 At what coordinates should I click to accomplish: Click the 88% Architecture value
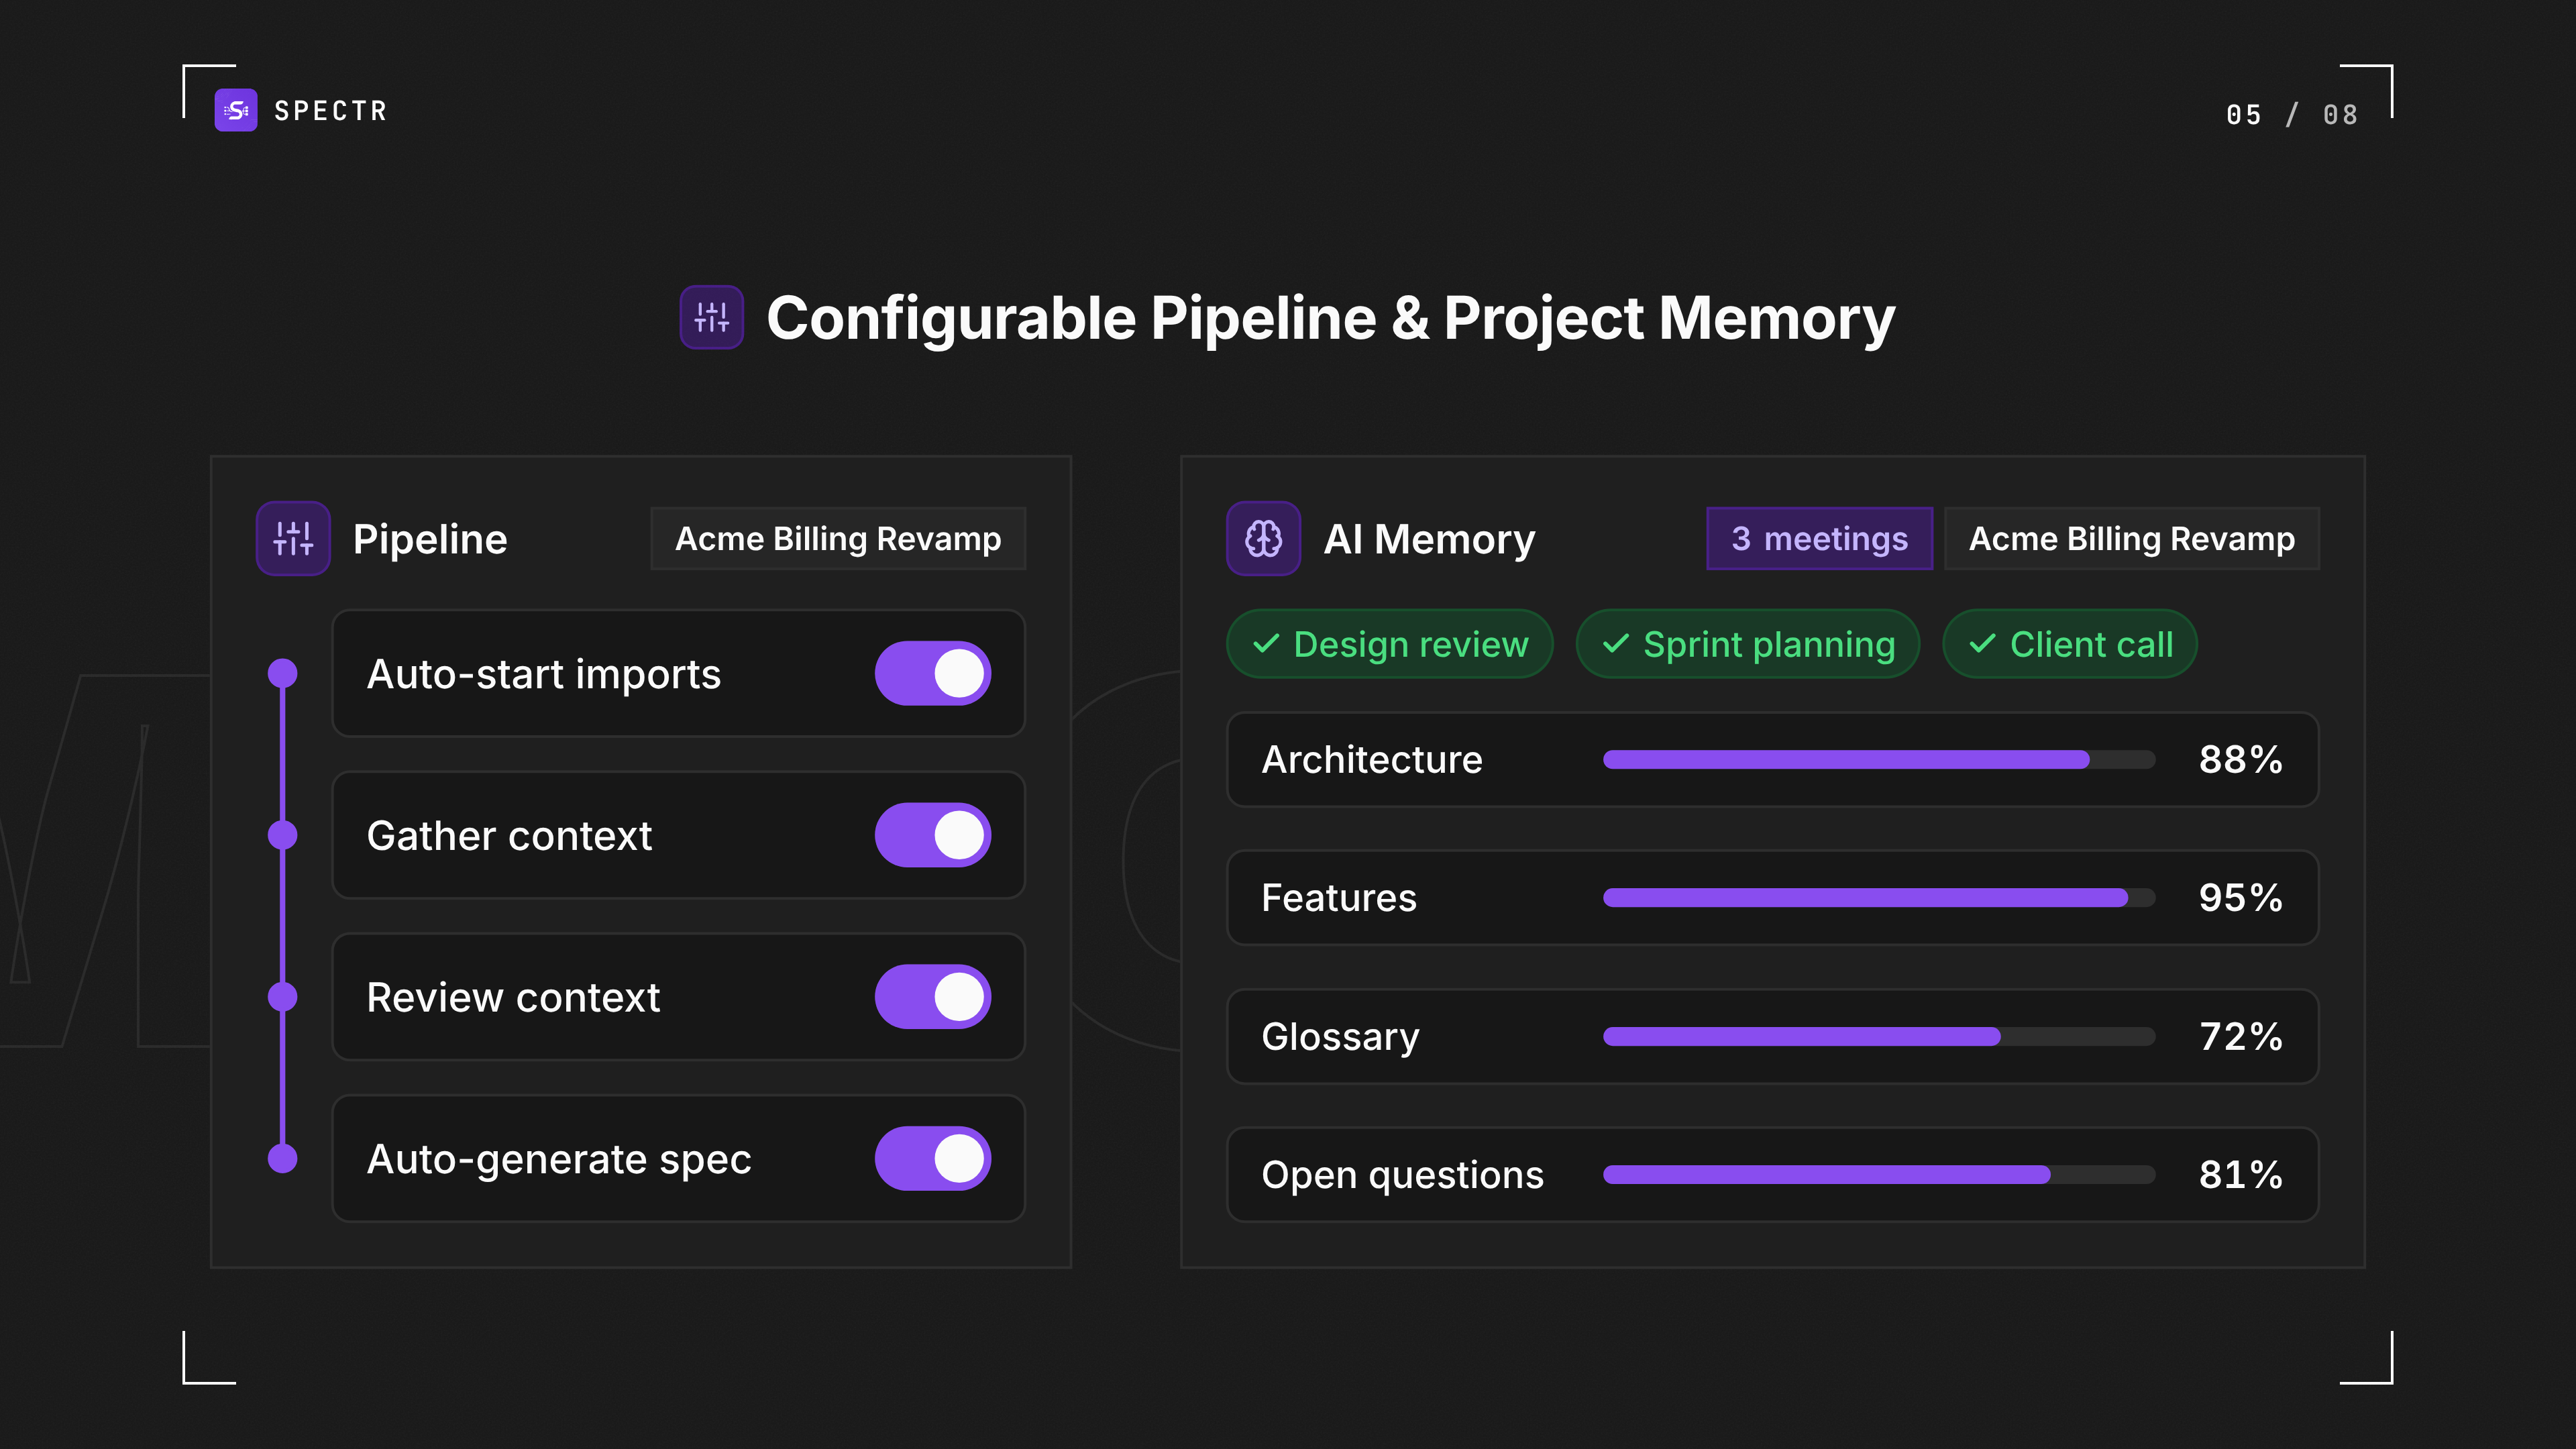pos(2240,760)
